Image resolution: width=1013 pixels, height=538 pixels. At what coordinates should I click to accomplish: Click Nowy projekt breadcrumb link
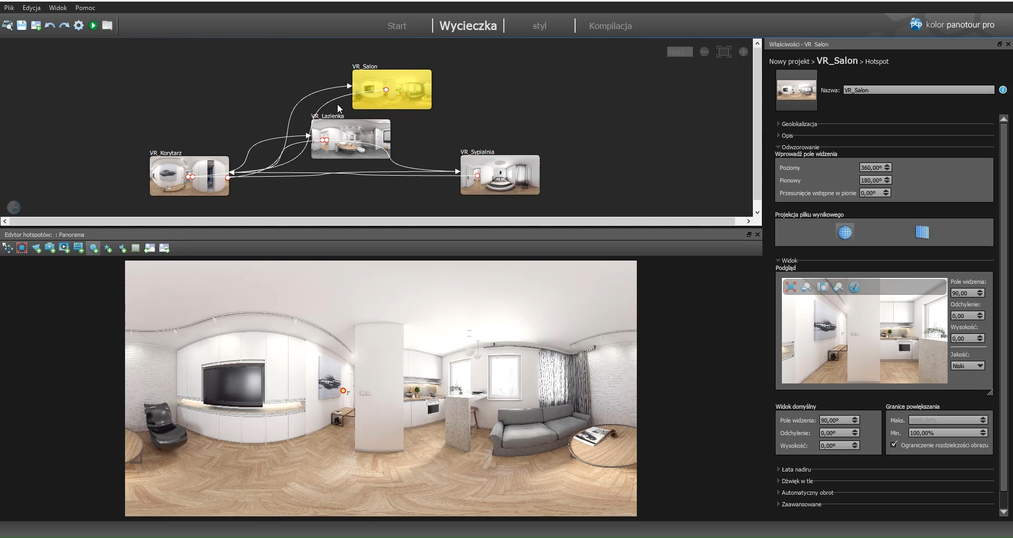click(x=789, y=62)
